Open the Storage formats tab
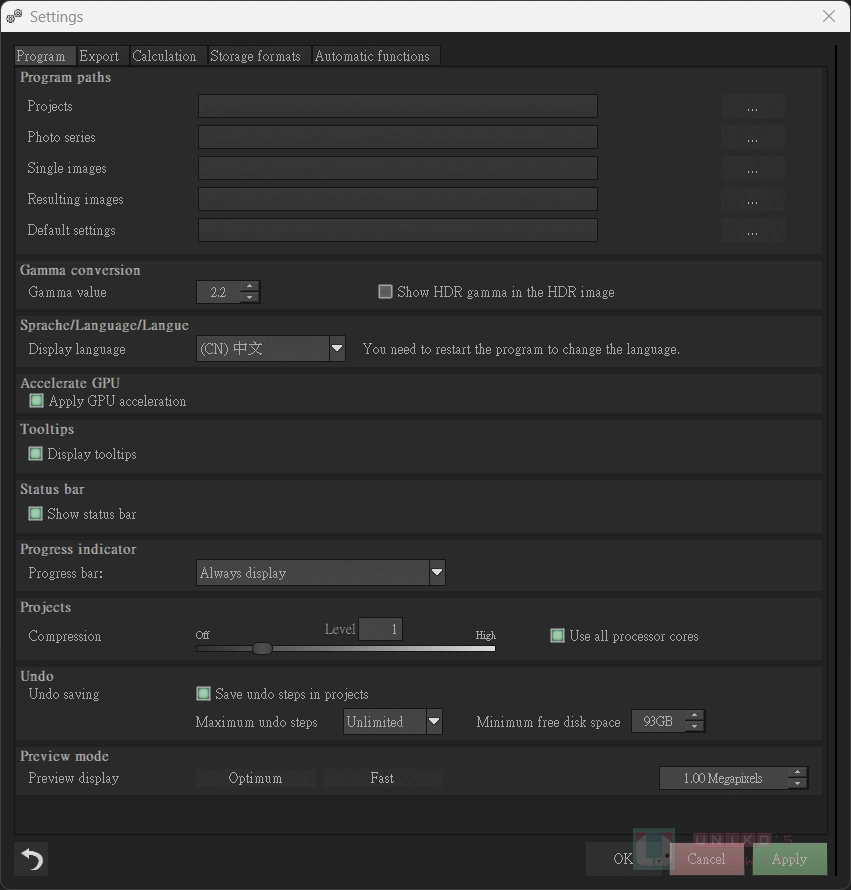Image resolution: width=851 pixels, height=890 pixels. pyautogui.click(x=255, y=56)
